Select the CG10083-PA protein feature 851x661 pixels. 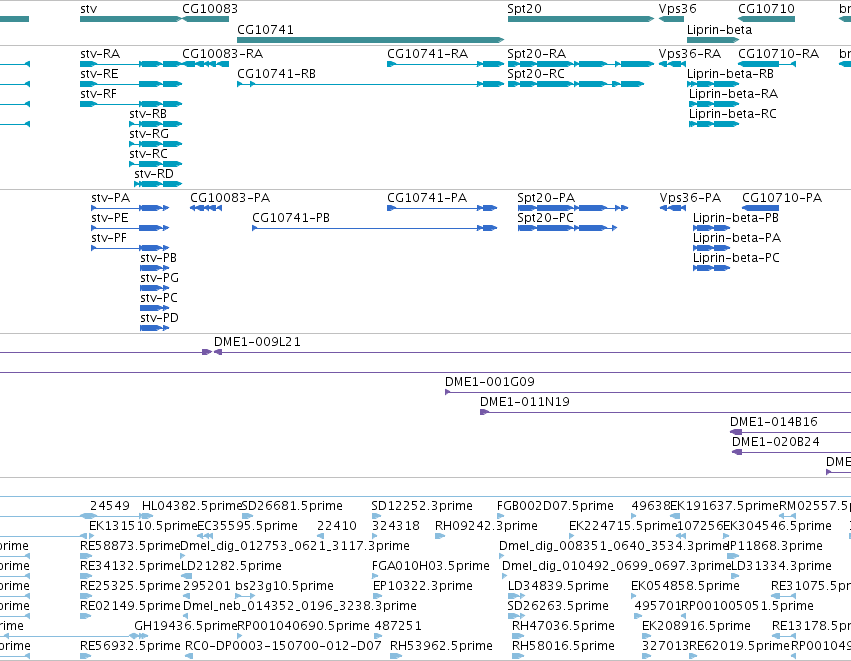[206, 208]
